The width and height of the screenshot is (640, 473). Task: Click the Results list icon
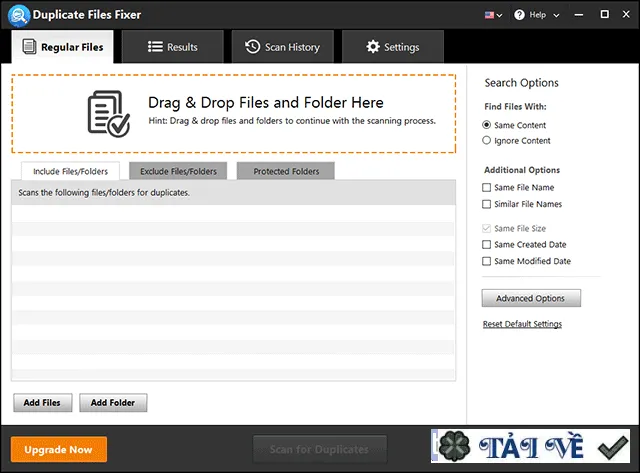(155, 47)
